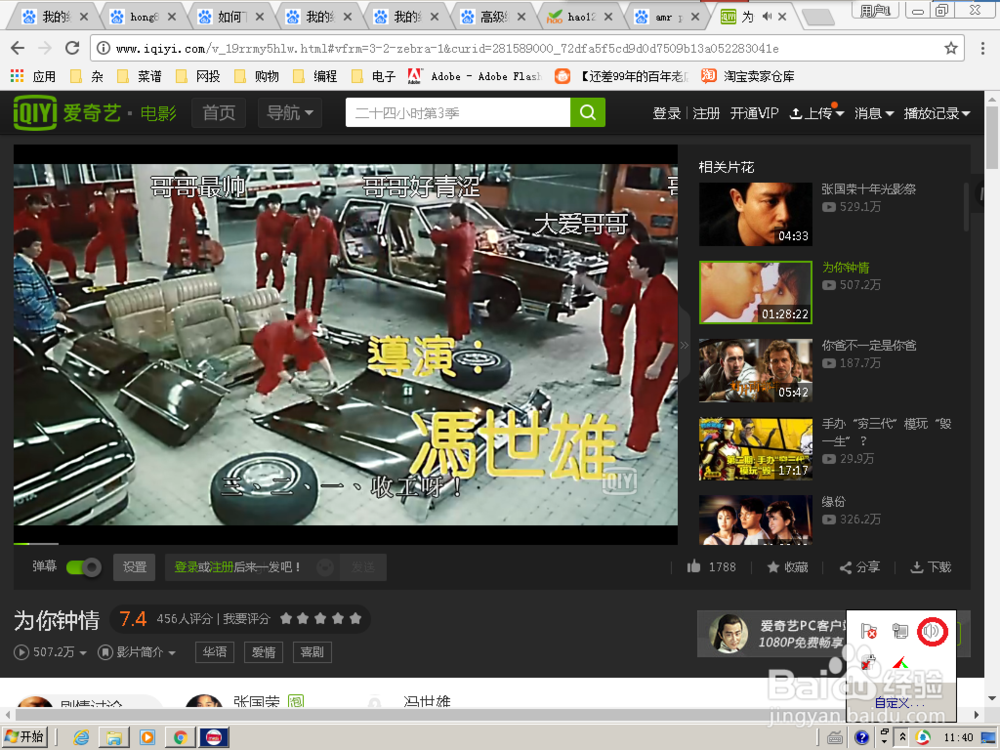Open the 首页 home menu item

(219, 113)
